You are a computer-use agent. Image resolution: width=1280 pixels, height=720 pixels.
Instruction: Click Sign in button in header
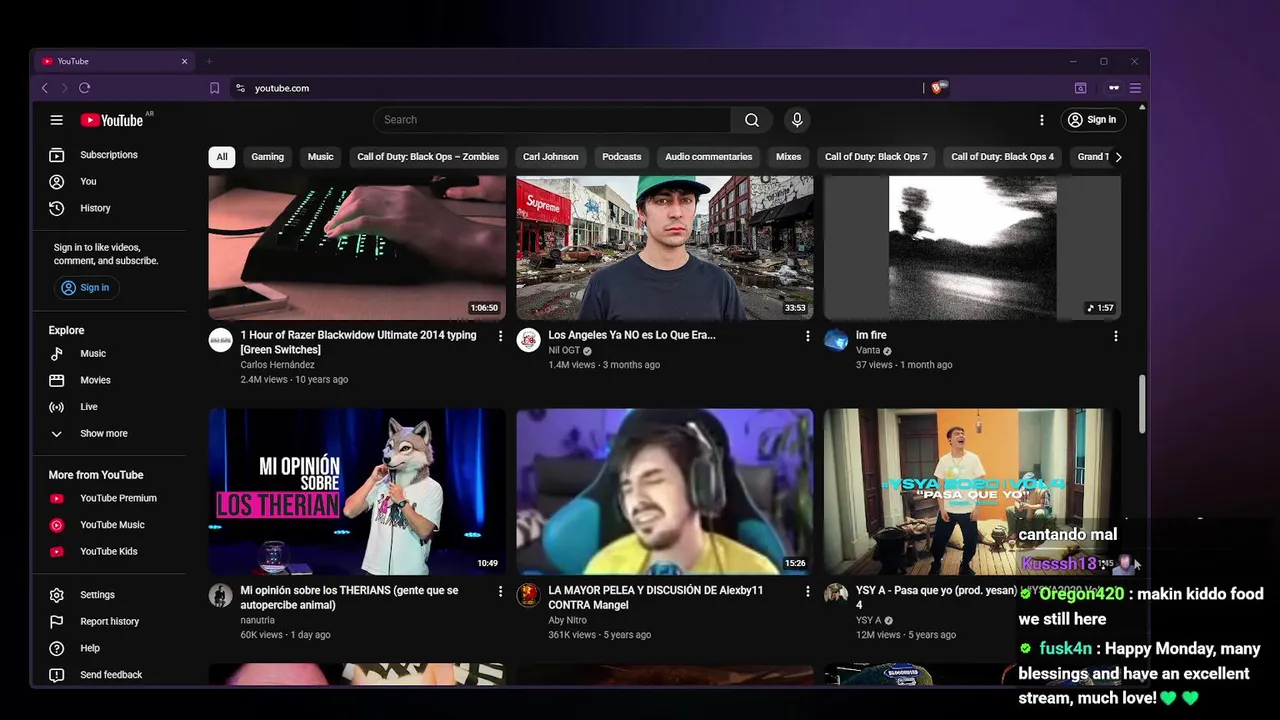click(x=1092, y=120)
